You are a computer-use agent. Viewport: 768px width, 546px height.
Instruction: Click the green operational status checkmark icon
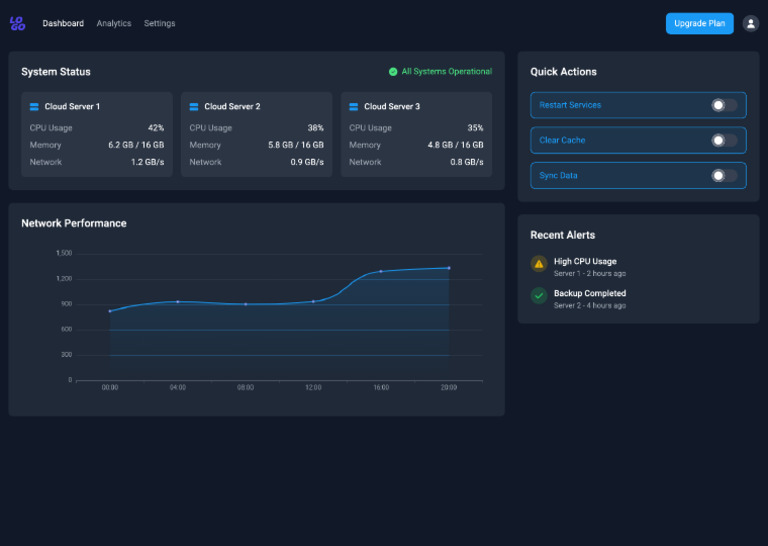[393, 71]
